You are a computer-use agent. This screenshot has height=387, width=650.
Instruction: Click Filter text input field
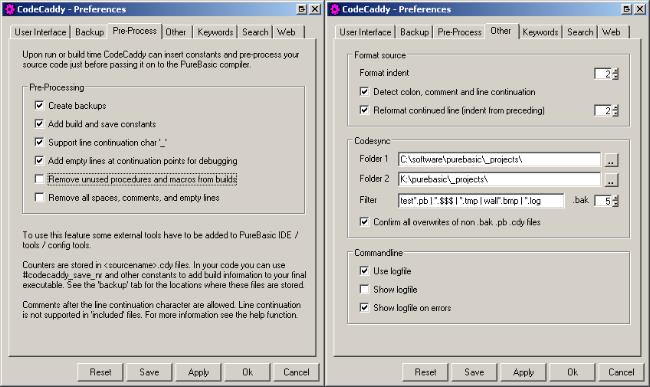(x=481, y=201)
